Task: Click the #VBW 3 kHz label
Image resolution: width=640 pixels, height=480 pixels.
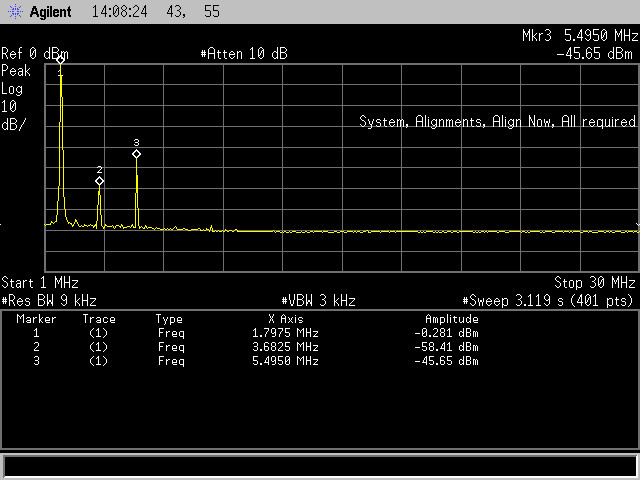Action: point(318,301)
